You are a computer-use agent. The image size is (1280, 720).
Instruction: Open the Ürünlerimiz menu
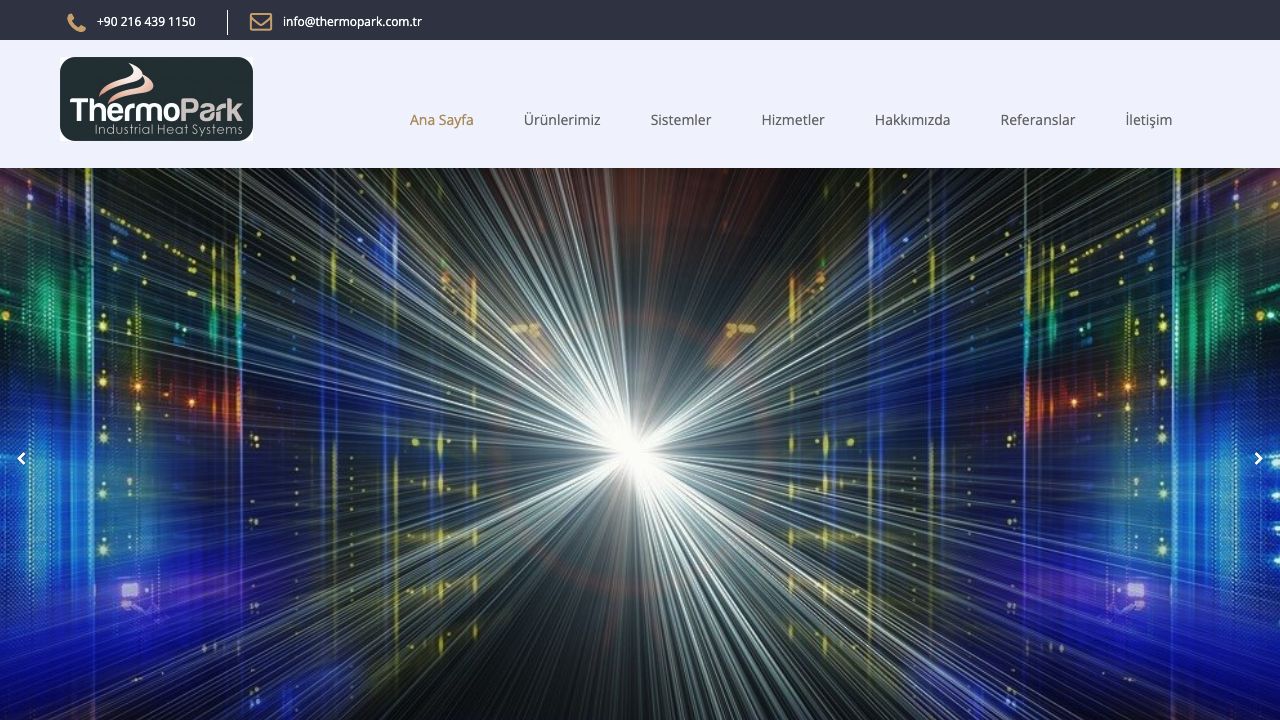click(x=562, y=120)
